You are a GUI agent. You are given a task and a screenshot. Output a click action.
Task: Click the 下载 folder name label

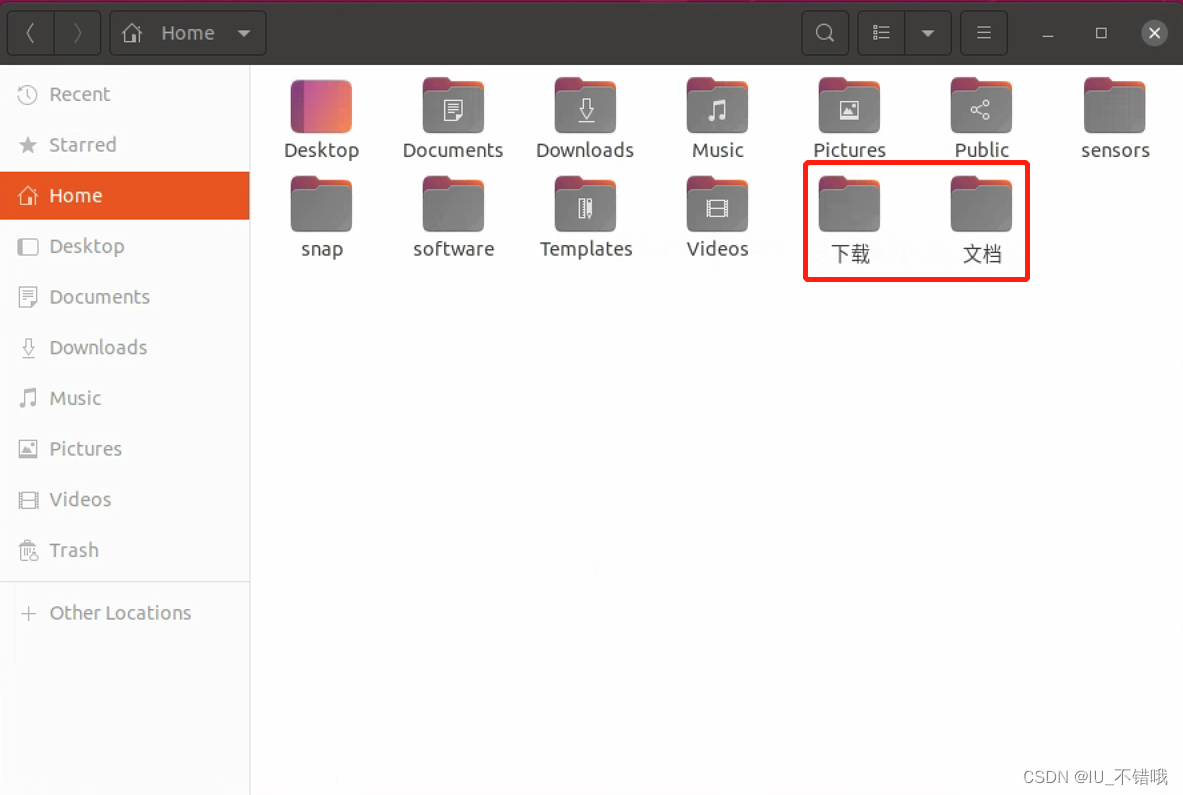click(850, 254)
